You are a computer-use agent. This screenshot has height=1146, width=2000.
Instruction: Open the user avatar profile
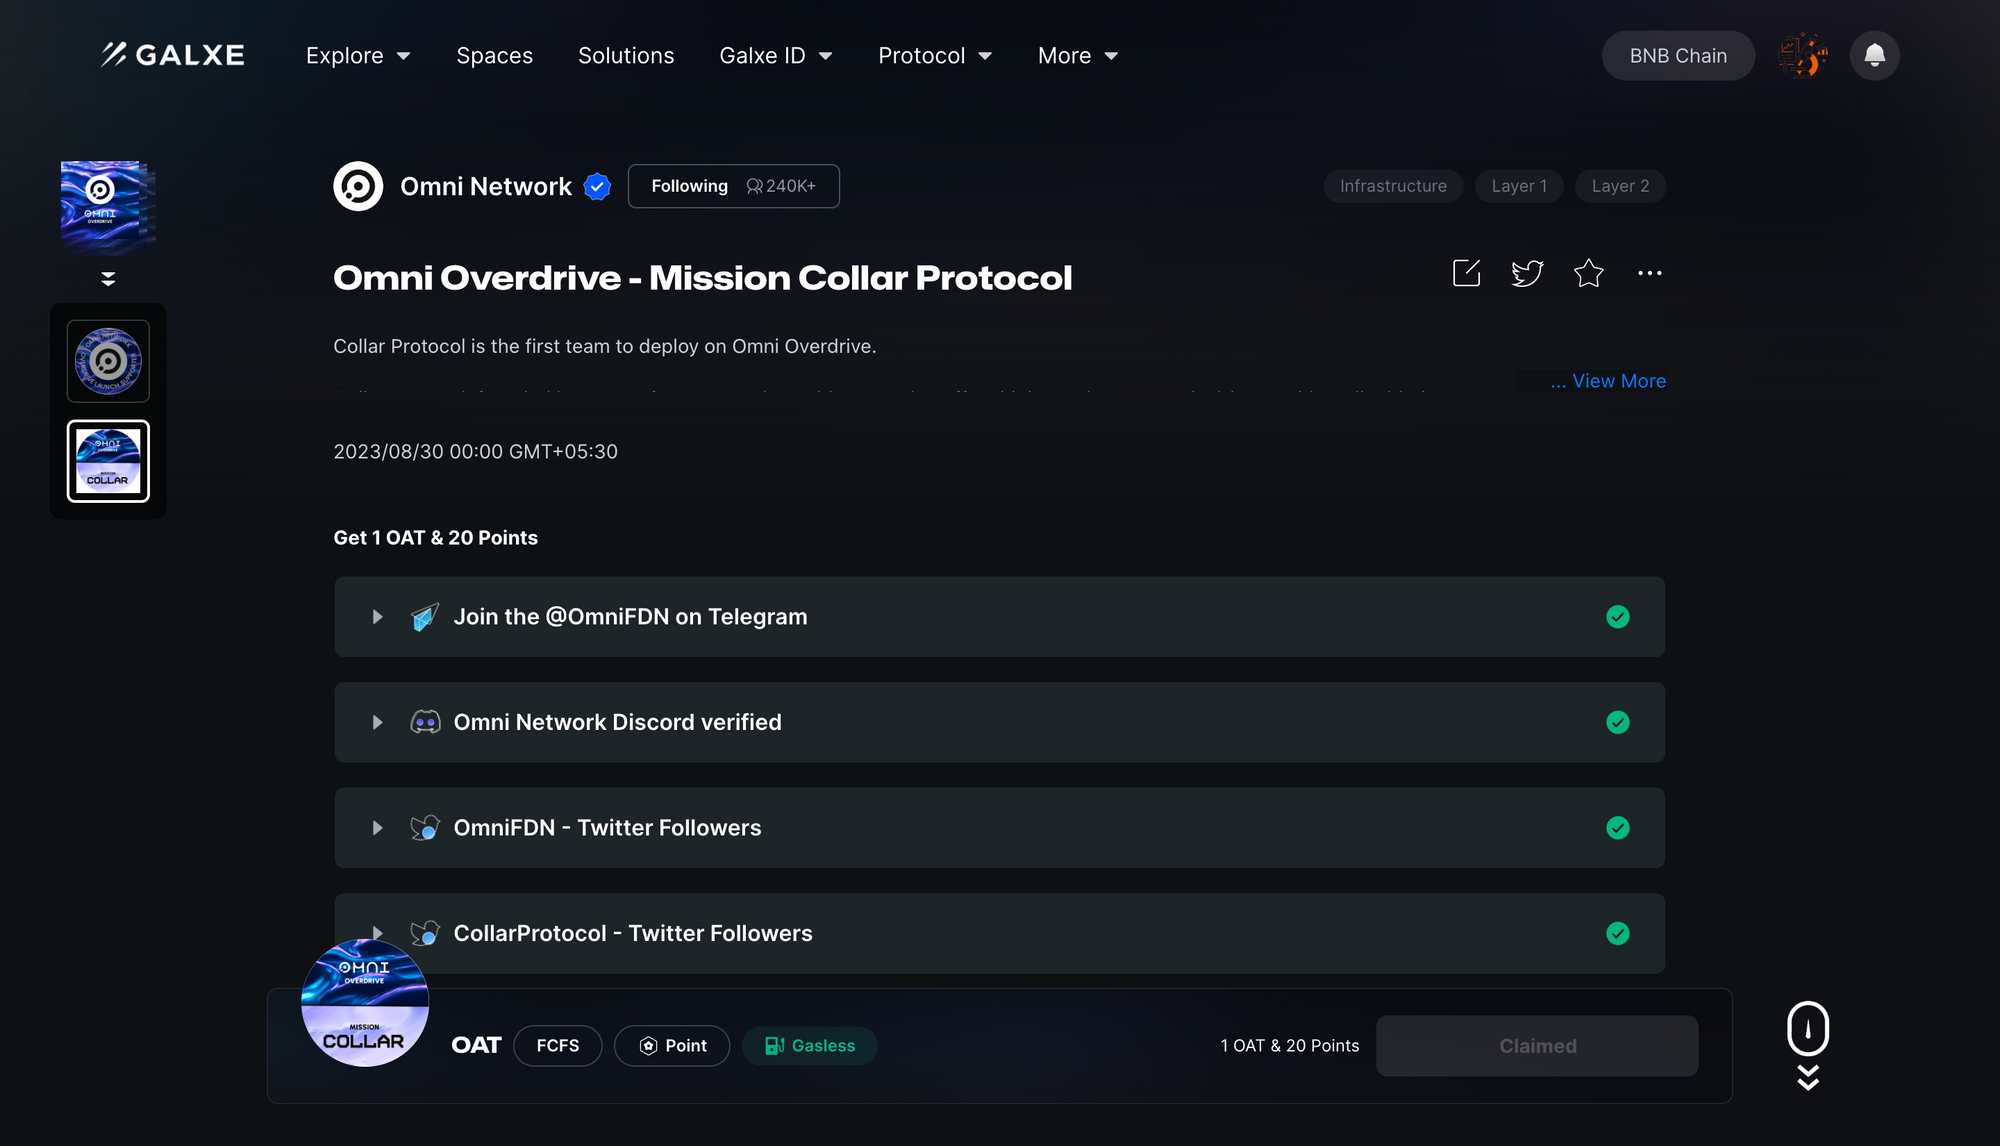pyautogui.click(x=1803, y=55)
